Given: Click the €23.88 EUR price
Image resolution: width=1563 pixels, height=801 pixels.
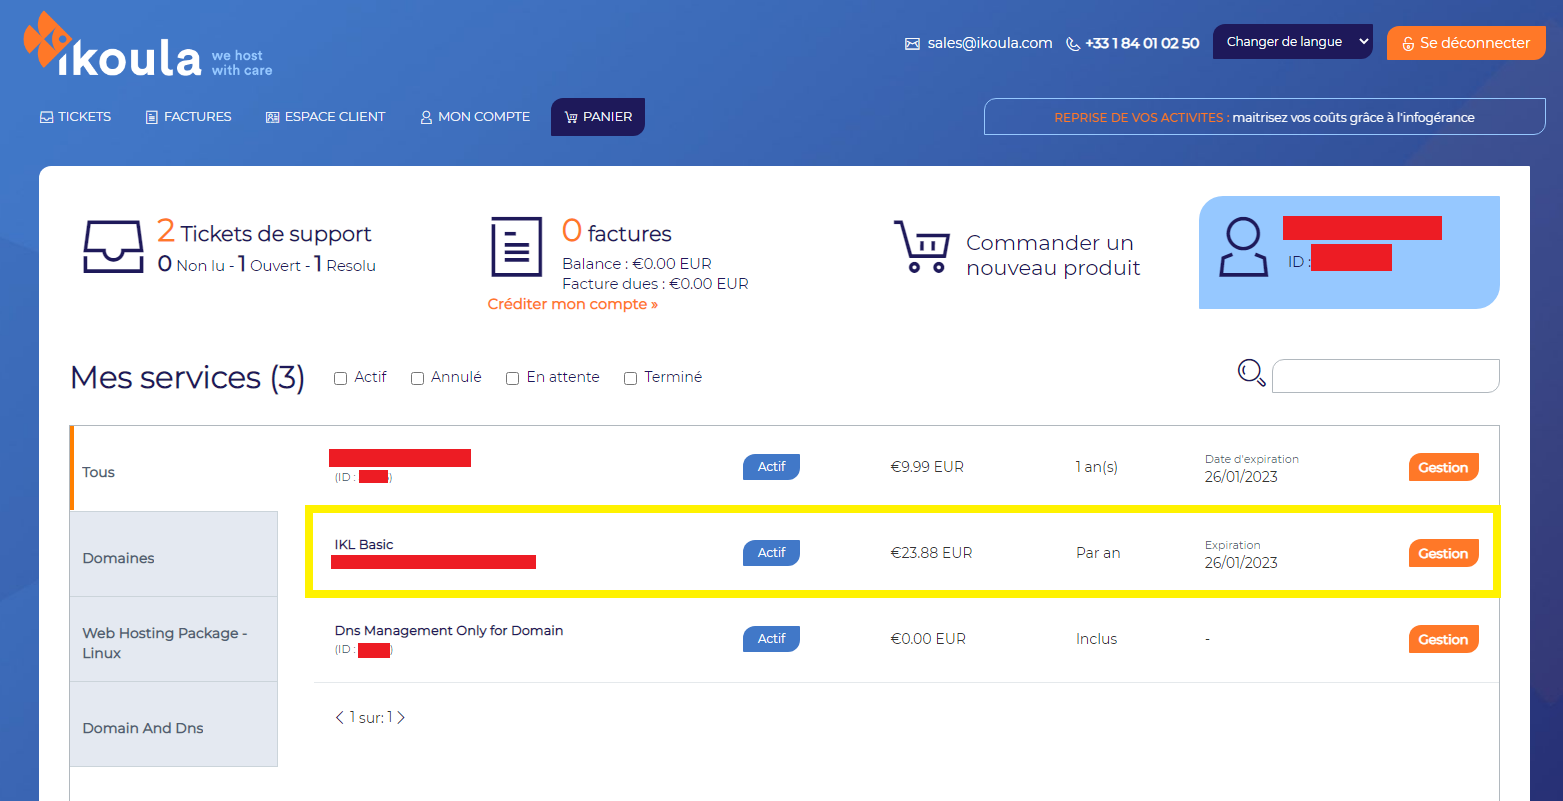Looking at the screenshot, I should (x=931, y=552).
